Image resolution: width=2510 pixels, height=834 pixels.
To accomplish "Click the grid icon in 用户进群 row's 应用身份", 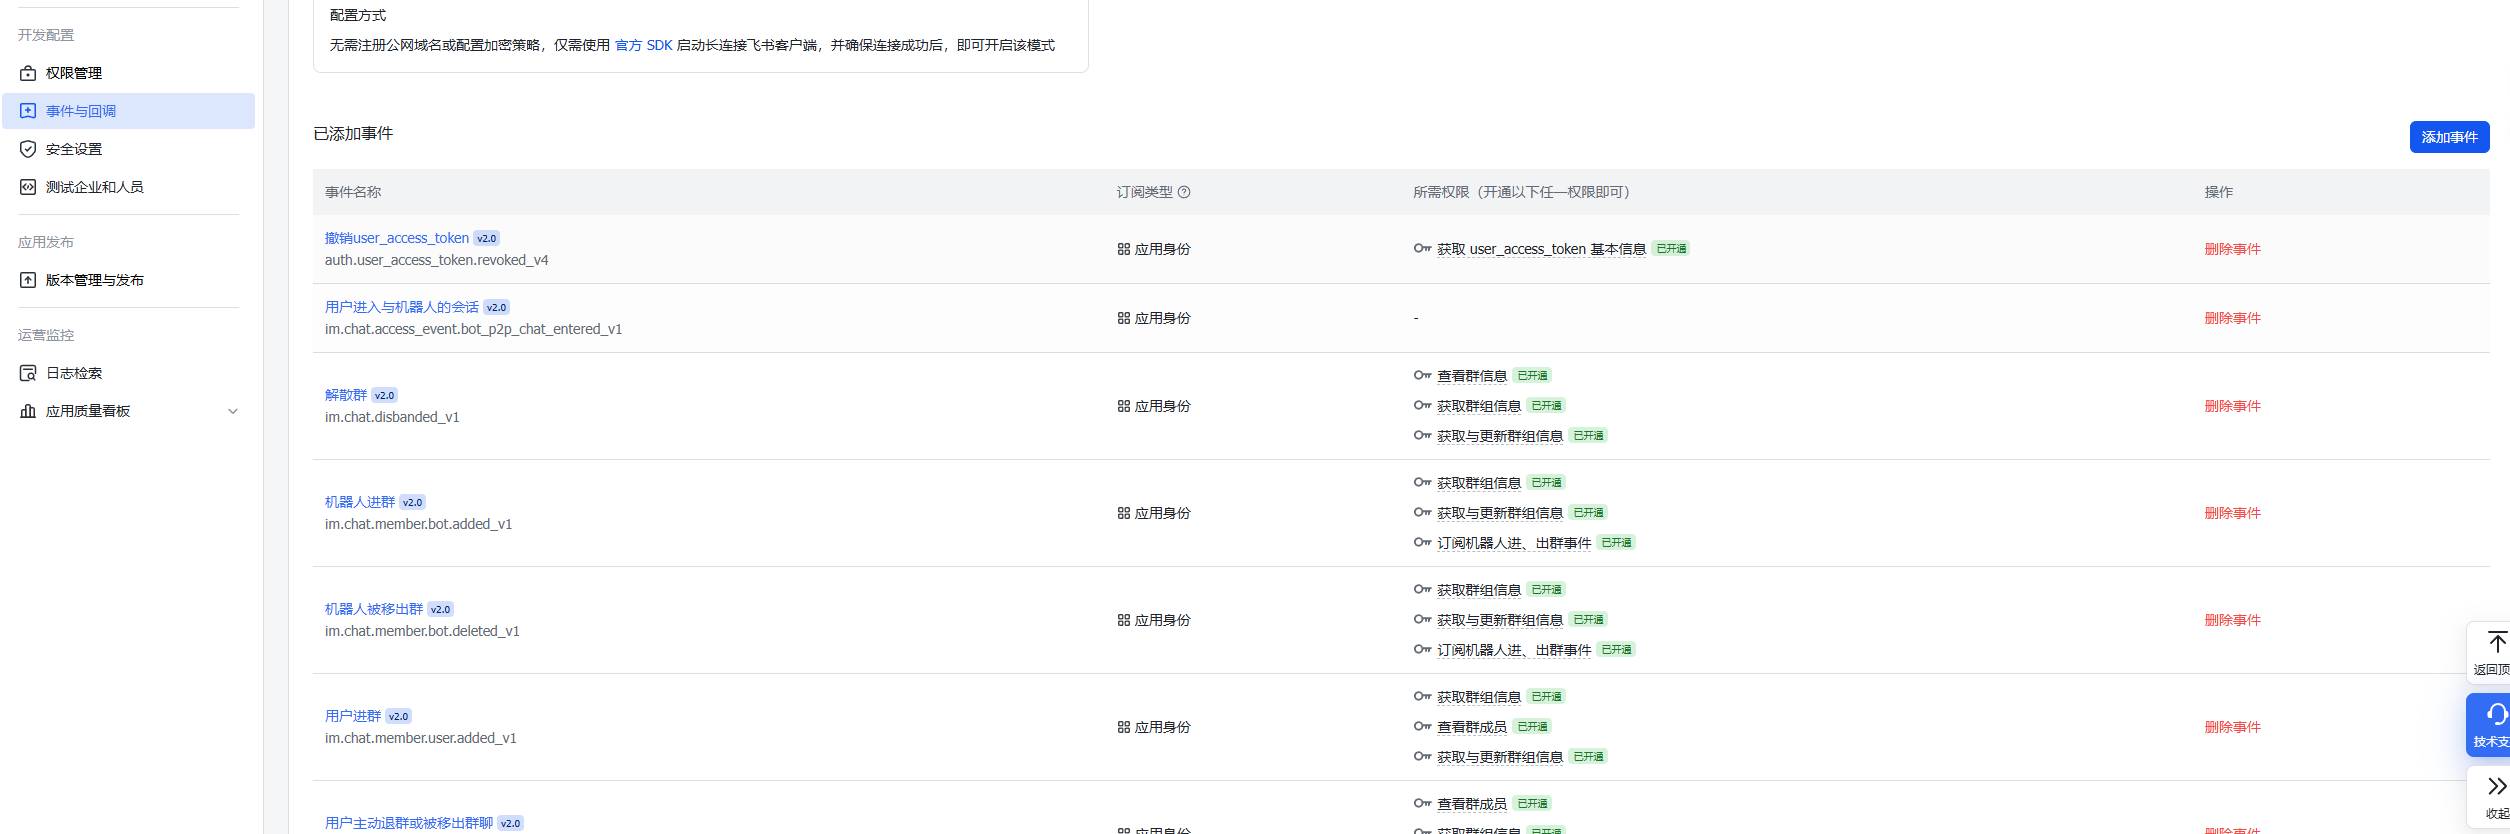I will click(x=1124, y=727).
